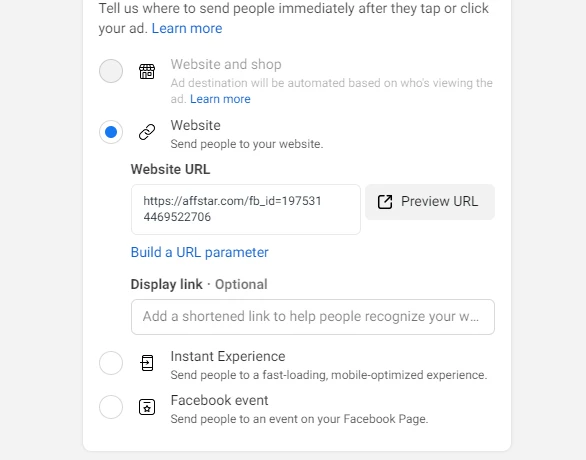This screenshot has height=460, width=586.
Task: Click the Website option title text
Action: (195, 125)
